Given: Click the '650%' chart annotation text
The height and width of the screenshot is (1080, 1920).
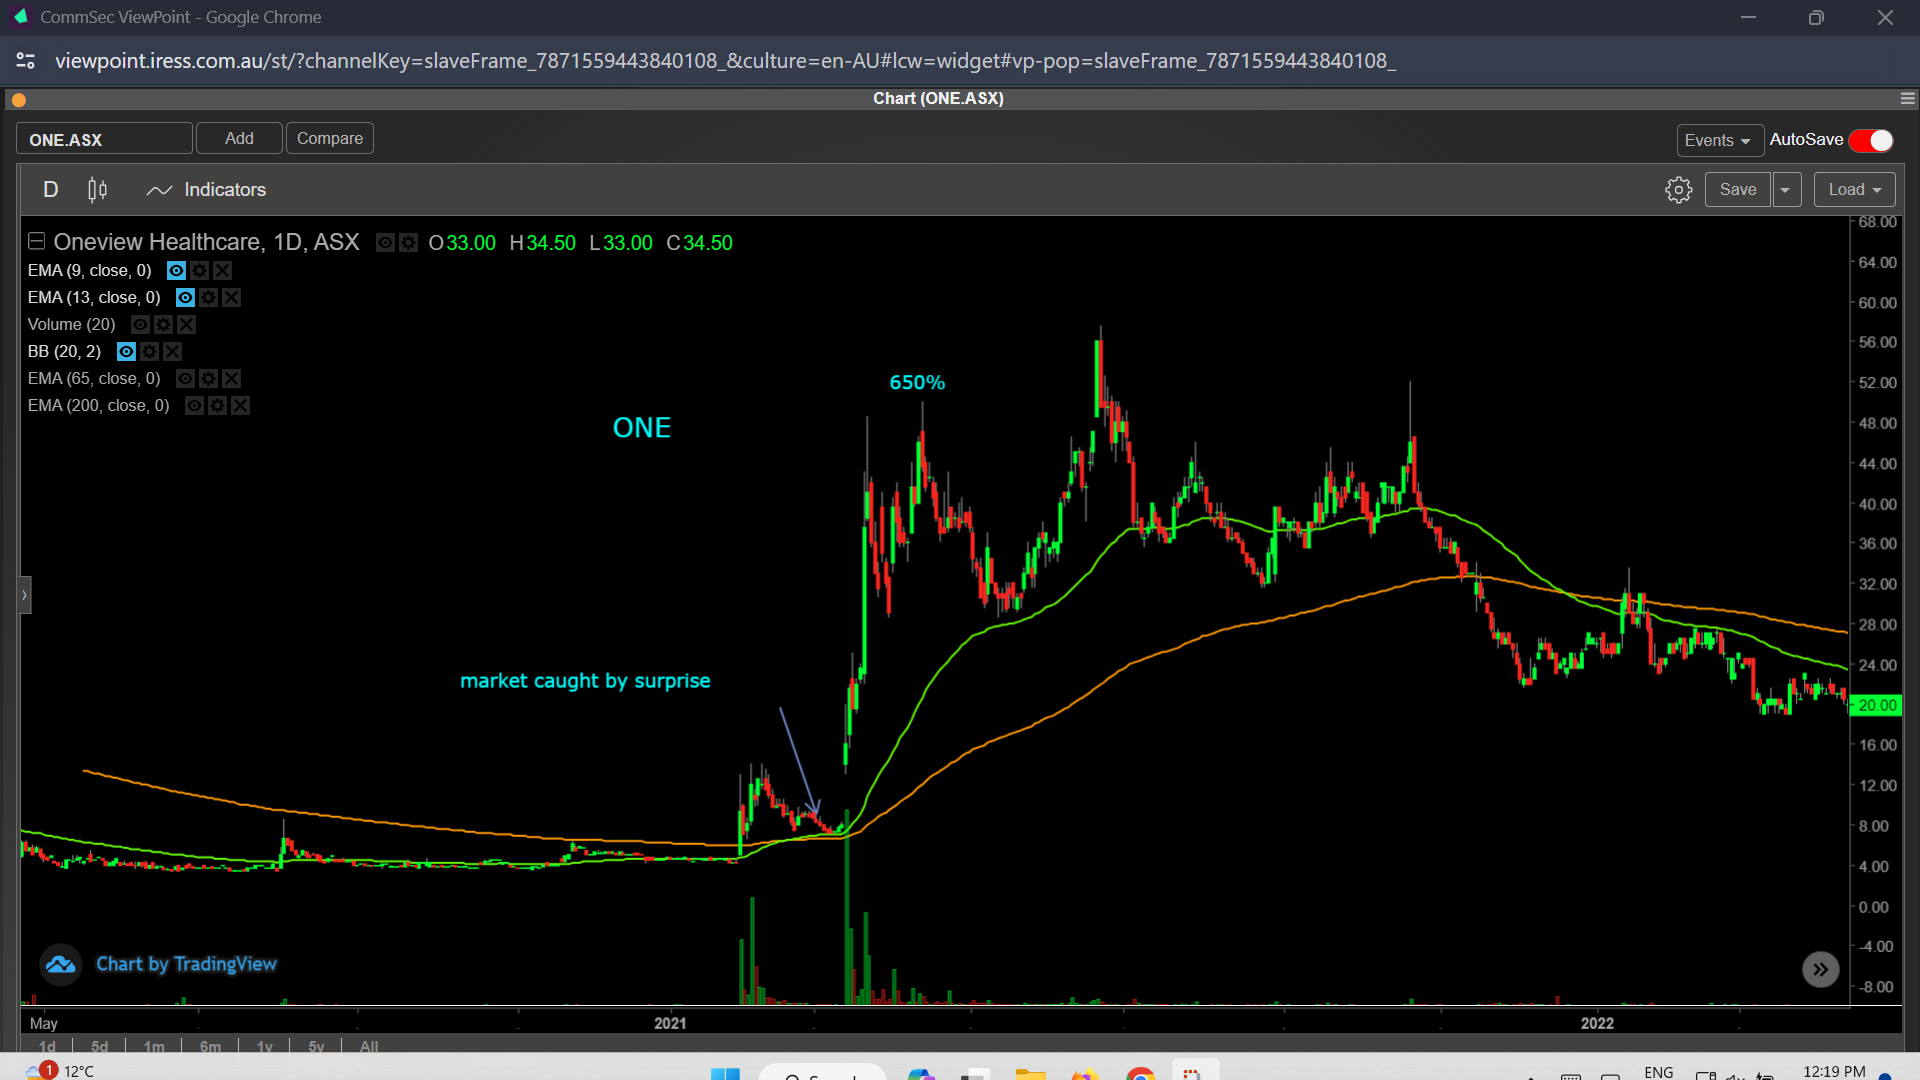Looking at the screenshot, I should tap(917, 382).
